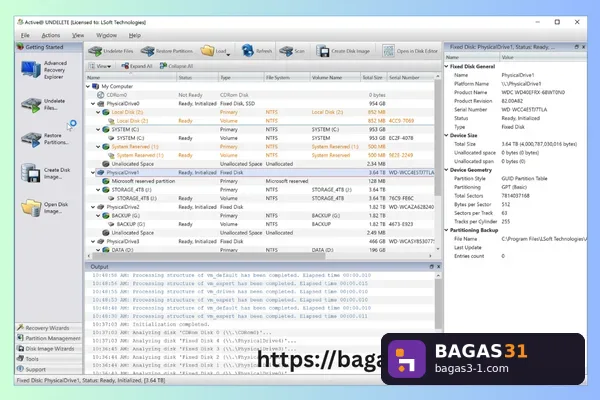Open Advanced Recovery Explorer in the sidebar
The width and height of the screenshot is (600, 400).
[45, 70]
